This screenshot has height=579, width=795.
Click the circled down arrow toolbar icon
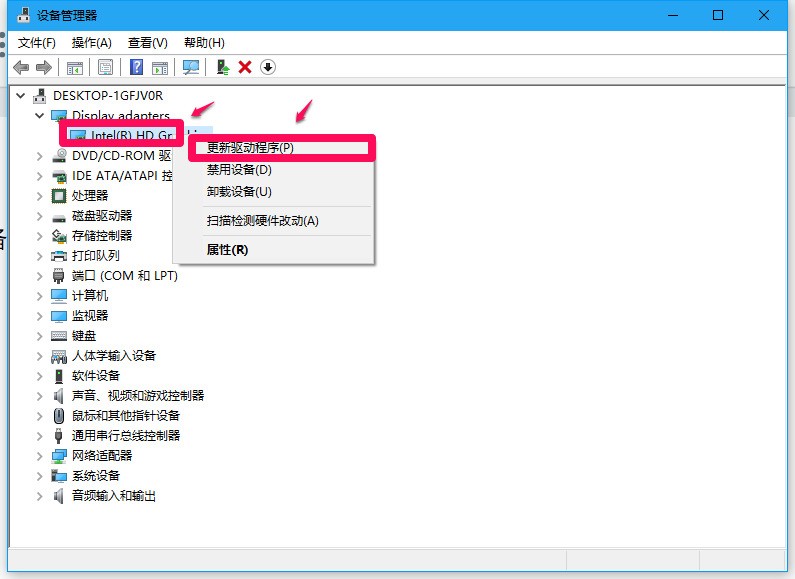(268, 67)
